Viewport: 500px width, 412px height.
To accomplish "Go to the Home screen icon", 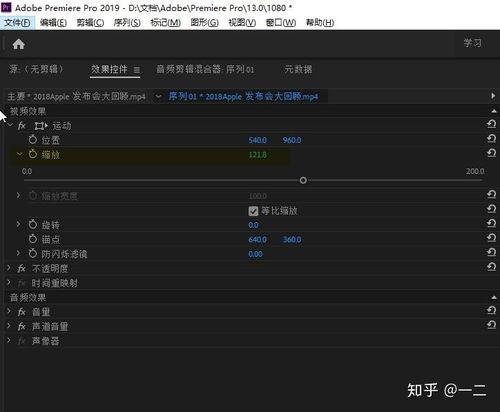I will [x=19, y=44].
